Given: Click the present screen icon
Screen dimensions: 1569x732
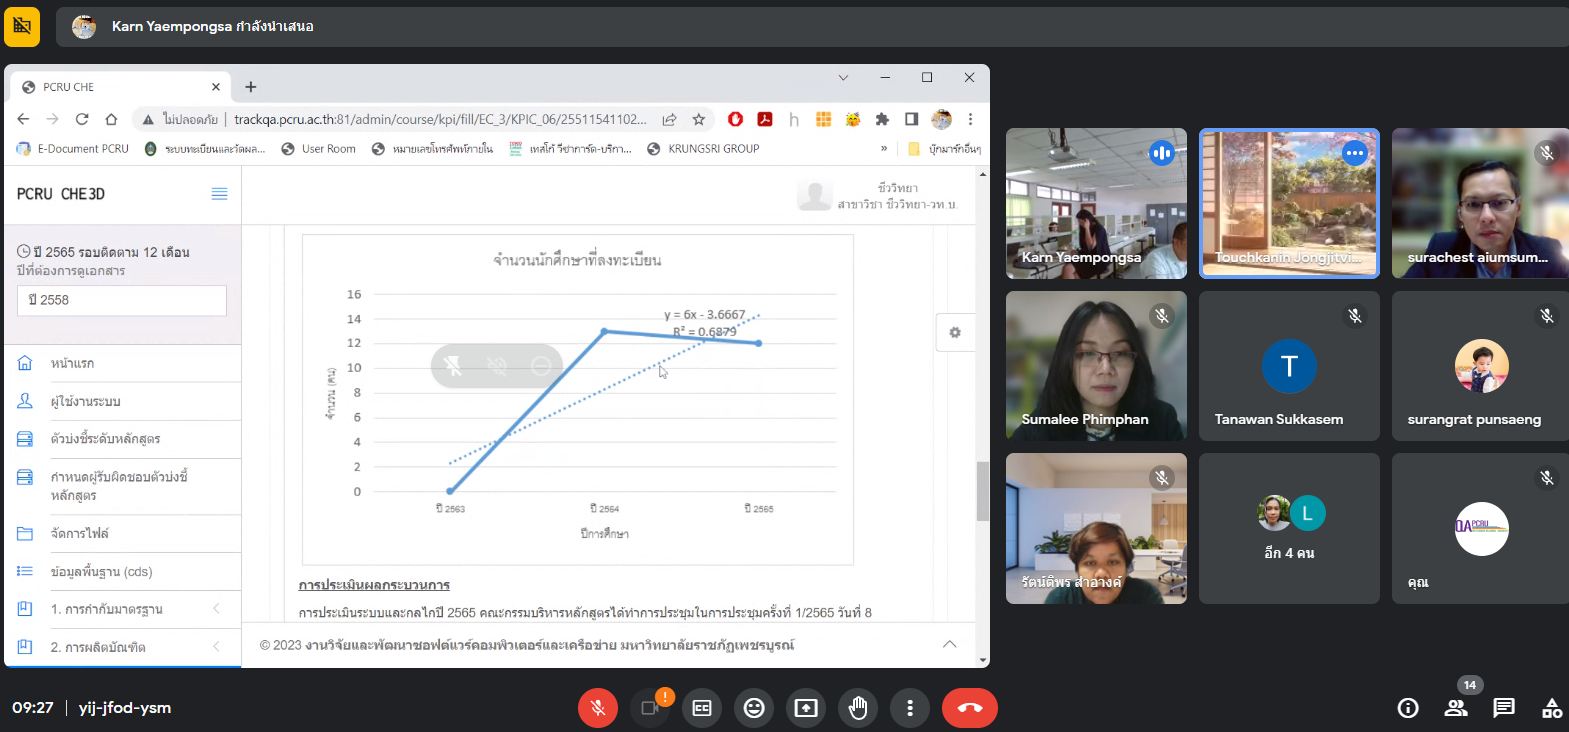Looking at the screenshot, I should coord(806,708).
